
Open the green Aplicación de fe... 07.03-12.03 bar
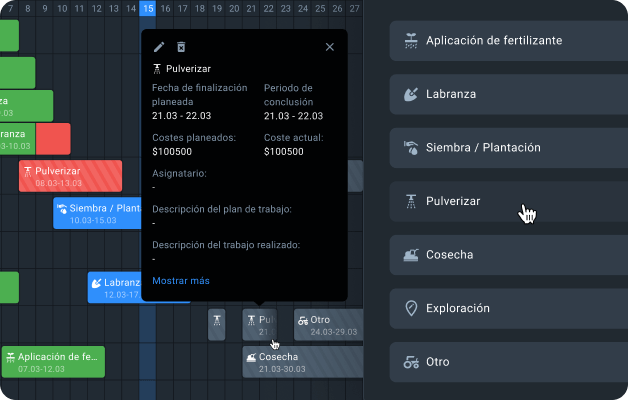coord(53,362)
